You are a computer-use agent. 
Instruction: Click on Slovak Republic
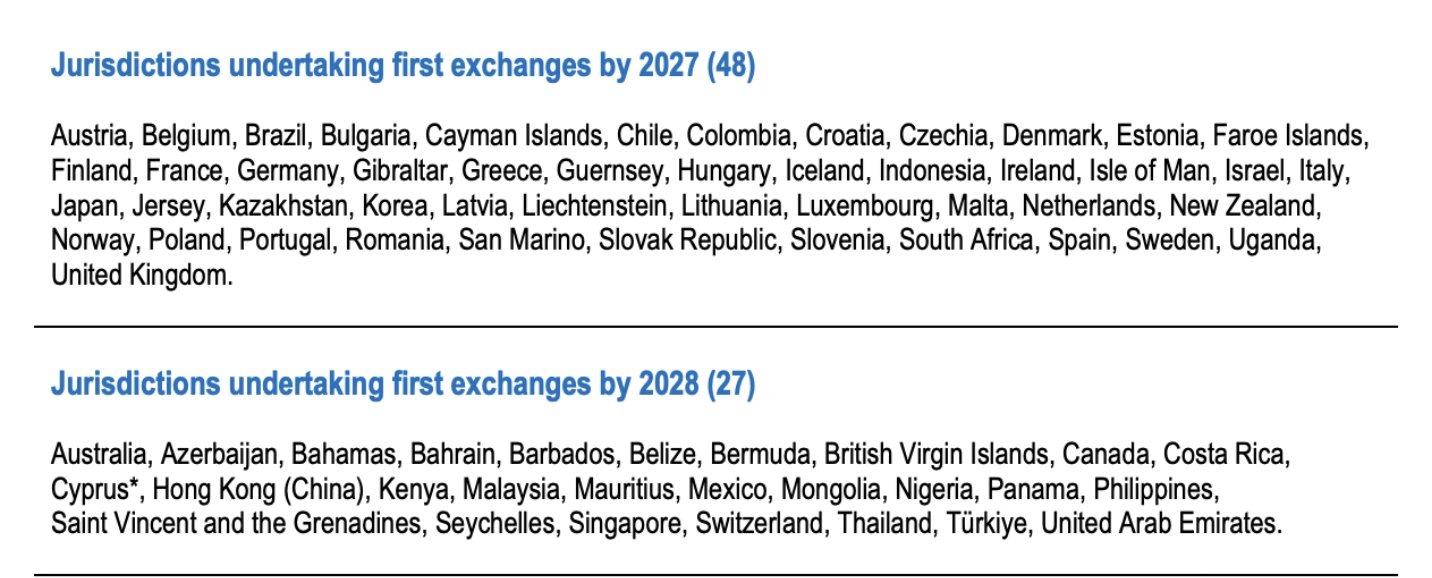[x=685, y=242]
